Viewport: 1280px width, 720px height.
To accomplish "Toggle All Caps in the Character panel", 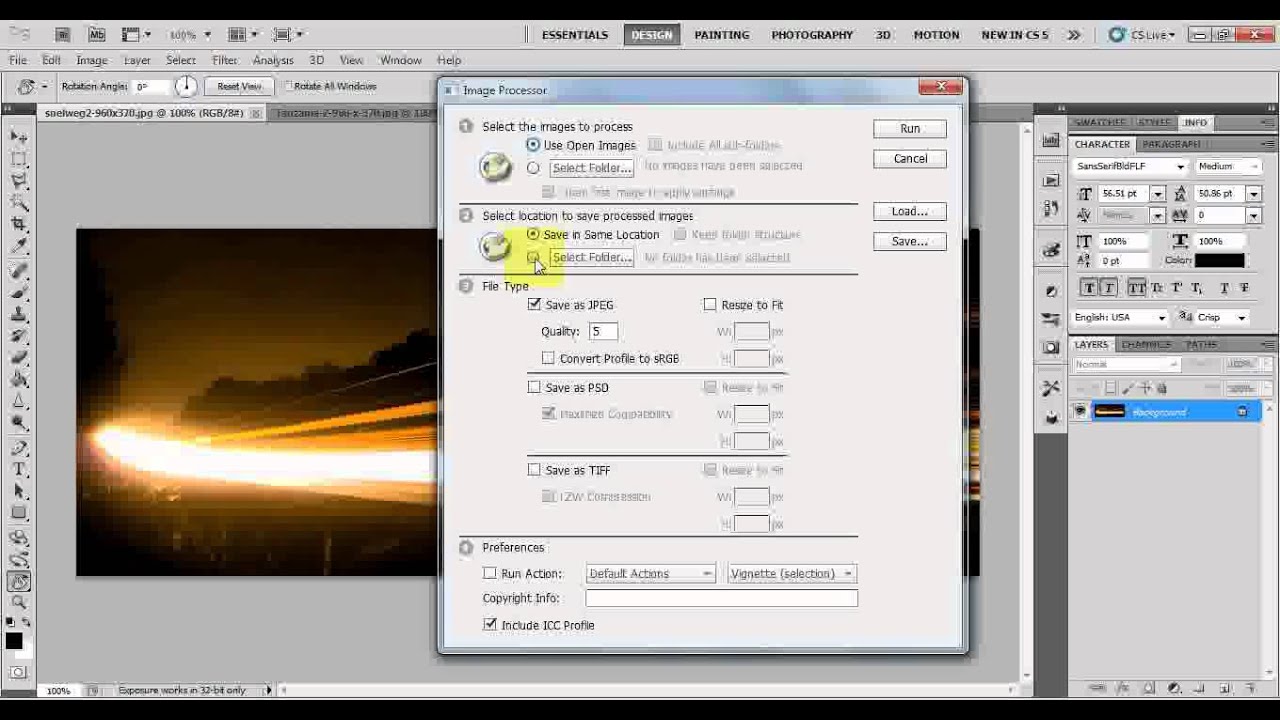I will [1136, 288].
